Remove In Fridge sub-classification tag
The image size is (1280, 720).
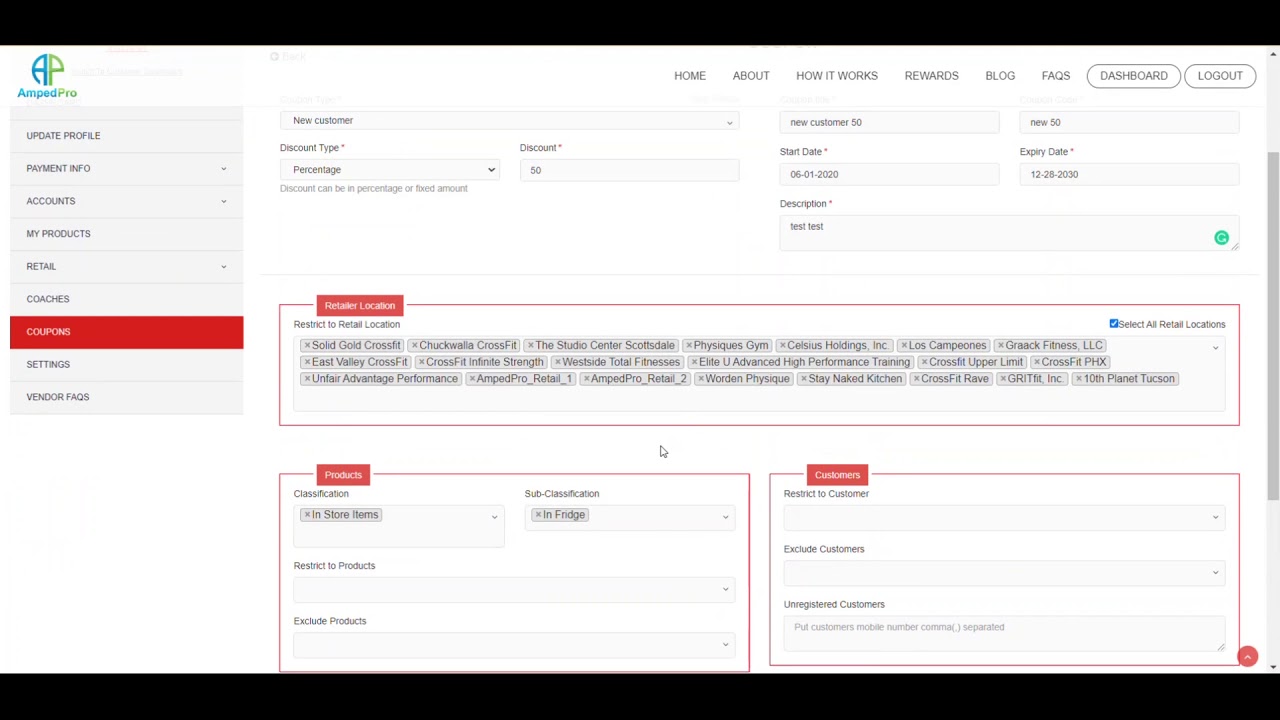click(538, 515)
